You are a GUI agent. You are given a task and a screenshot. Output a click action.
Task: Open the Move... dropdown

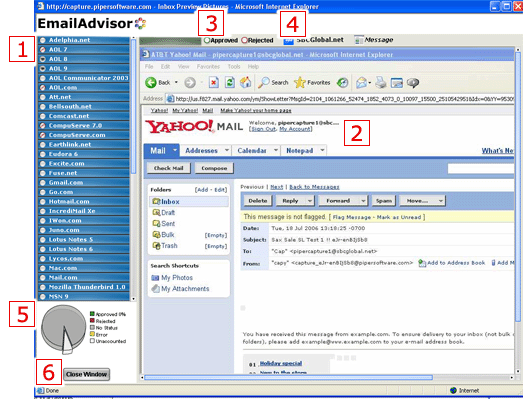click(x=422, y=201)
